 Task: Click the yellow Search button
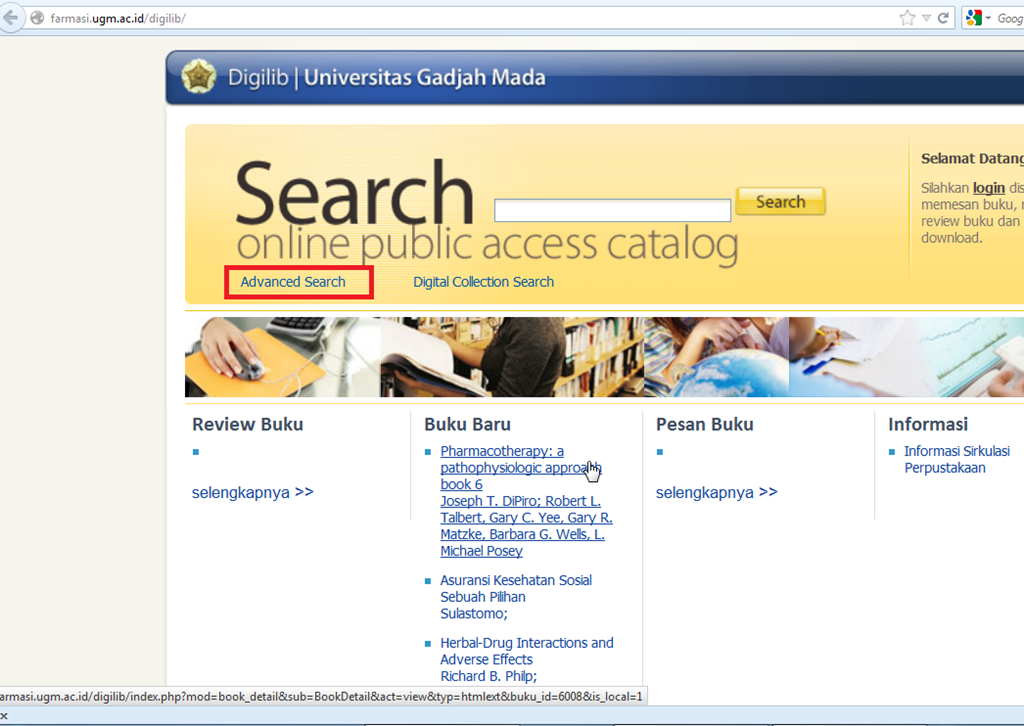point(780,201)
